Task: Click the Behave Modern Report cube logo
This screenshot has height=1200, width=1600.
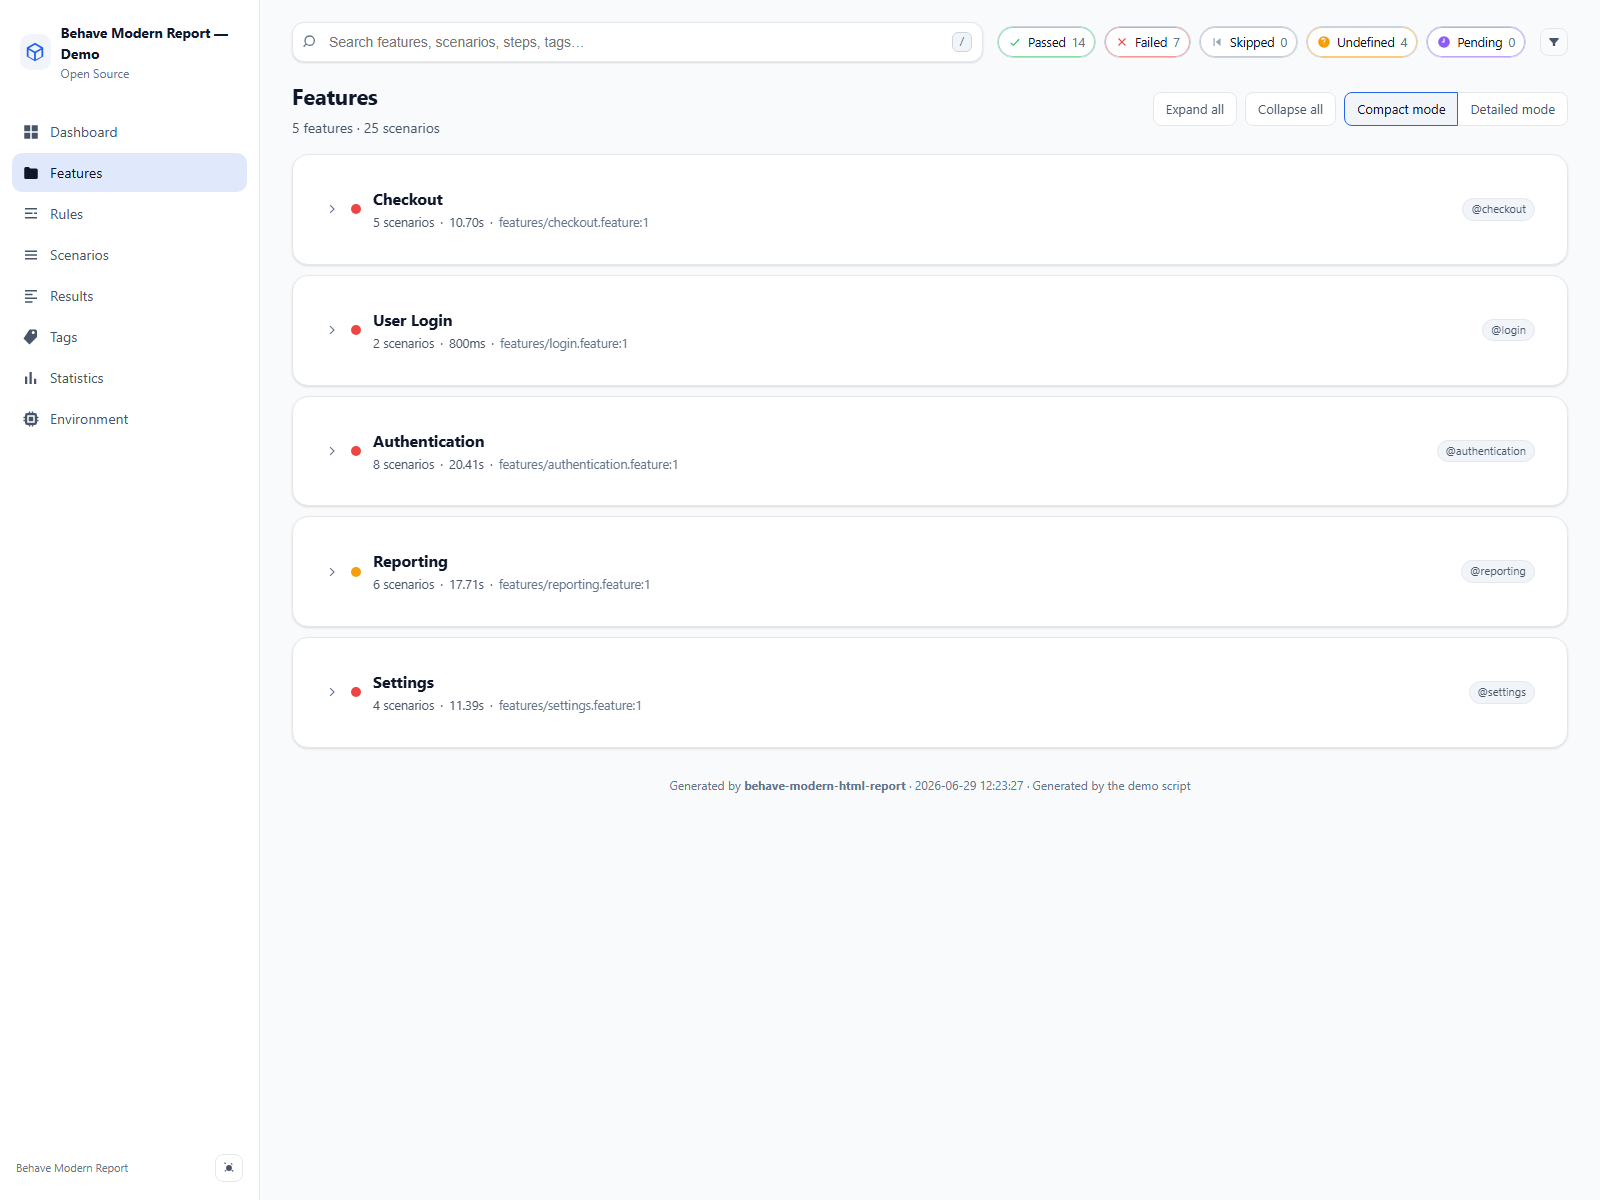Action: [x=35, y=52]
